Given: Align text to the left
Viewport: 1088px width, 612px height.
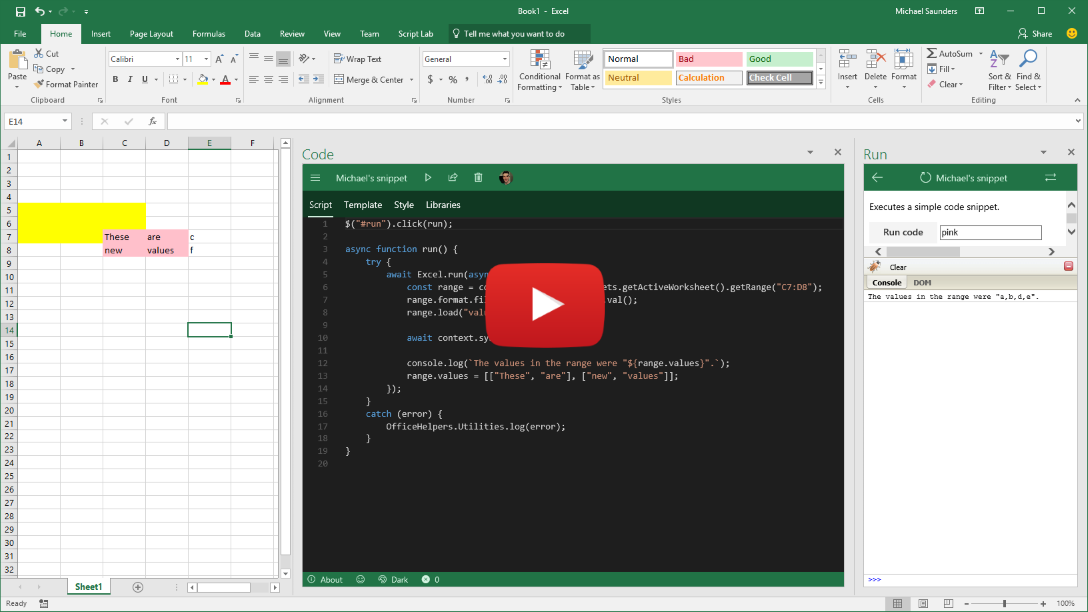Looking at the screenshot, I should click(253, 80).
